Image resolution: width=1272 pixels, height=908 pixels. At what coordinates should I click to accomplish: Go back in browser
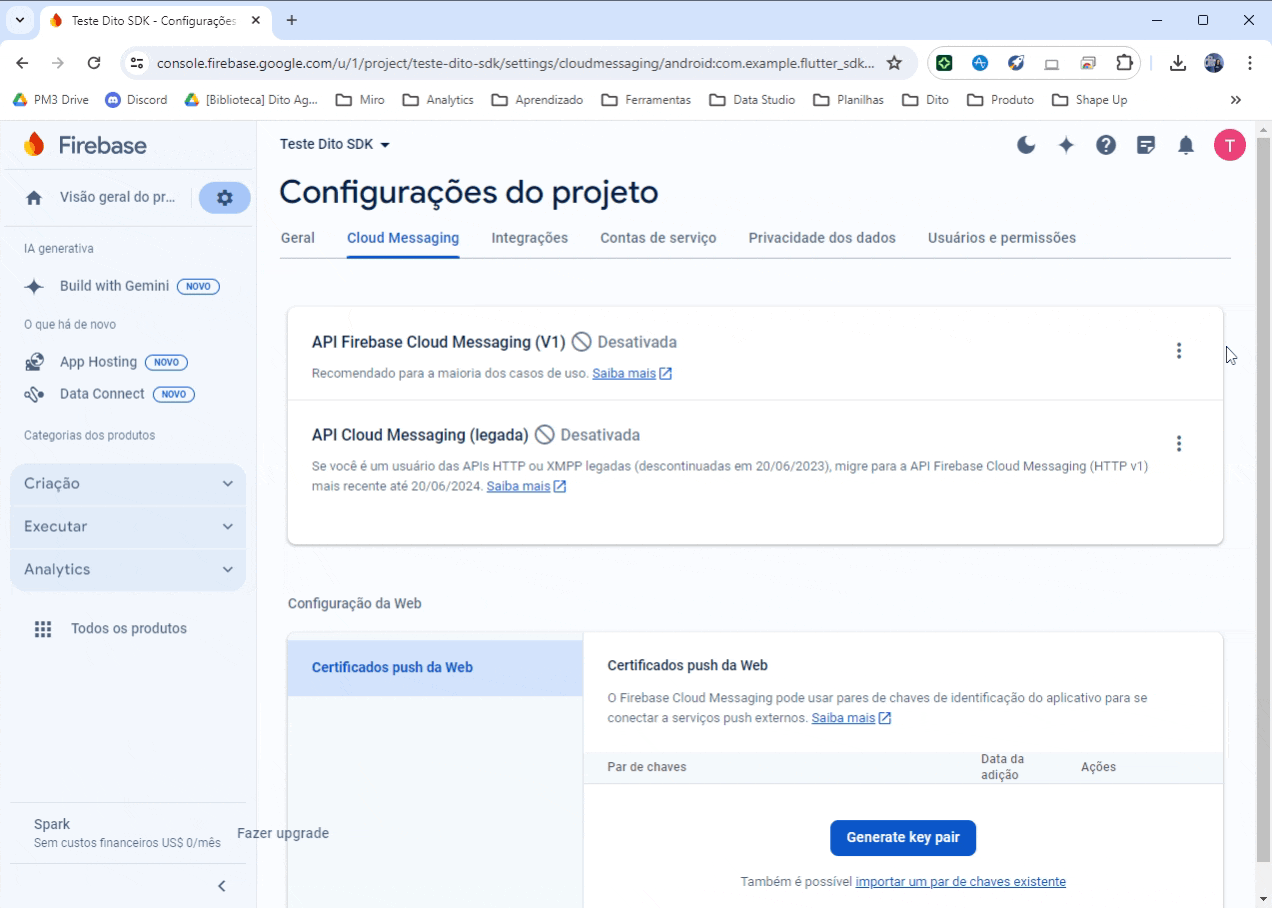point(22,63)
